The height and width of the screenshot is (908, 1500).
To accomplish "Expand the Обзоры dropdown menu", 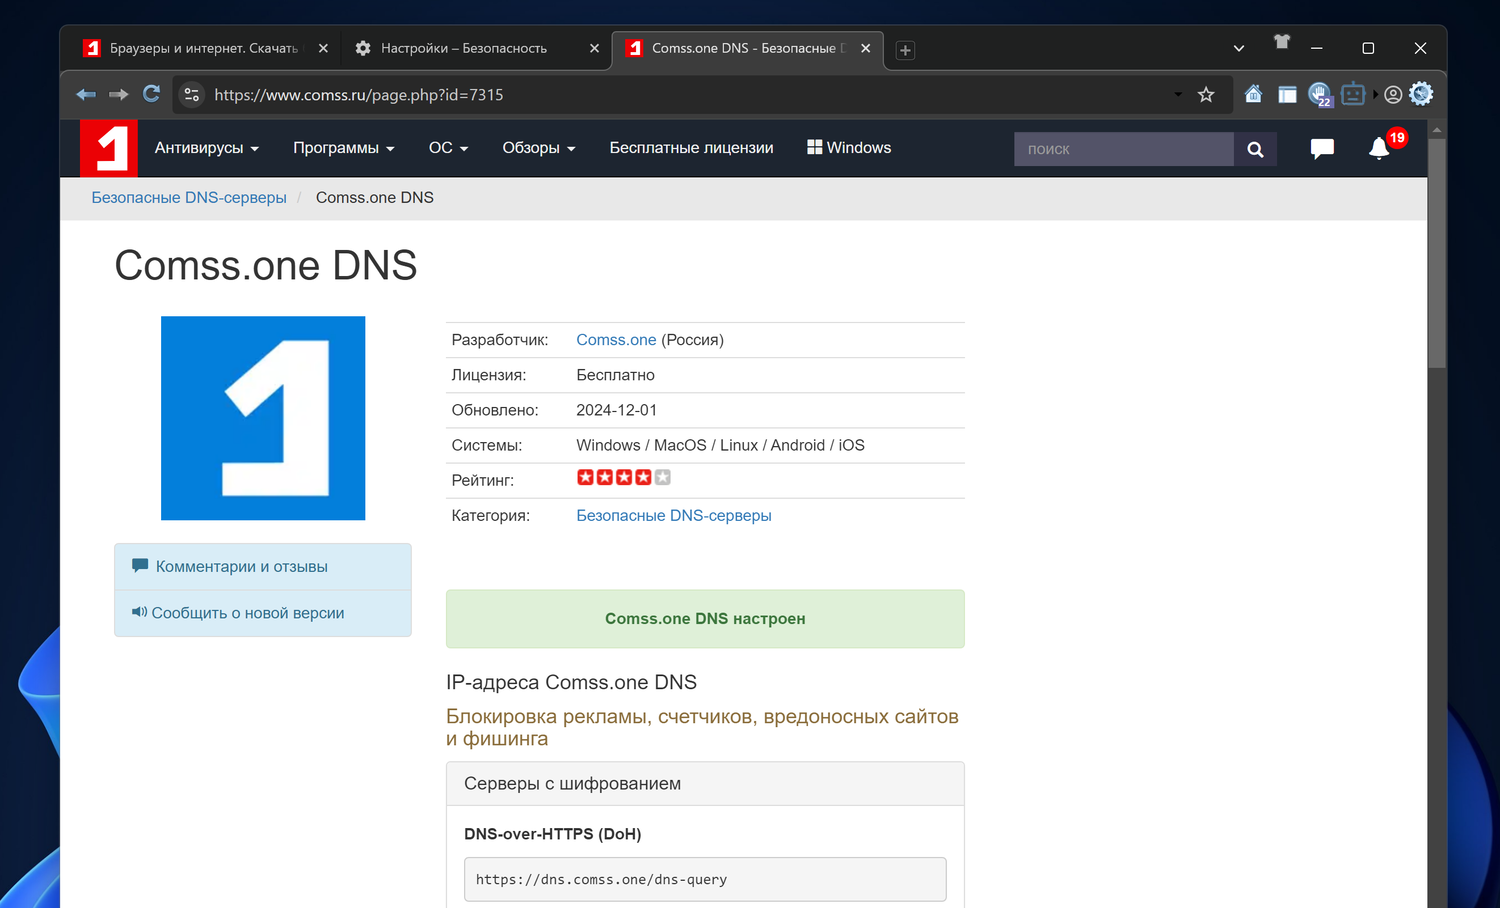I will (x=539, y=148).
